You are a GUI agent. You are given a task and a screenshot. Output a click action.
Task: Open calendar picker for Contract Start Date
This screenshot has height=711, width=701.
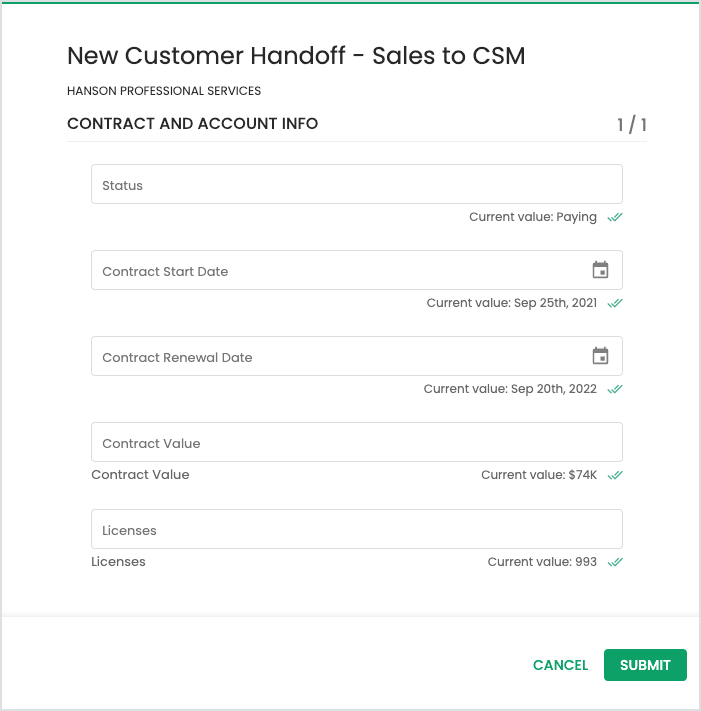point(600,270)
